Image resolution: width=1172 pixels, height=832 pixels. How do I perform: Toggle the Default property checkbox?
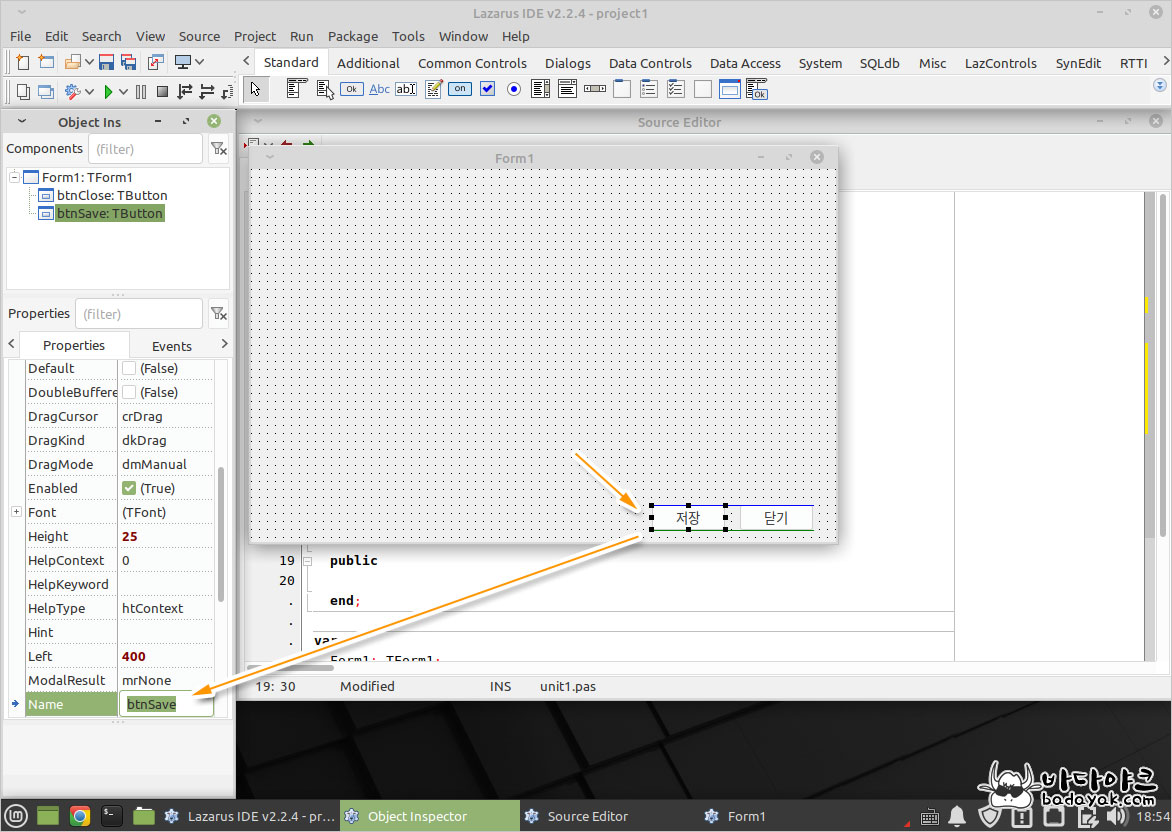point(129,368)
